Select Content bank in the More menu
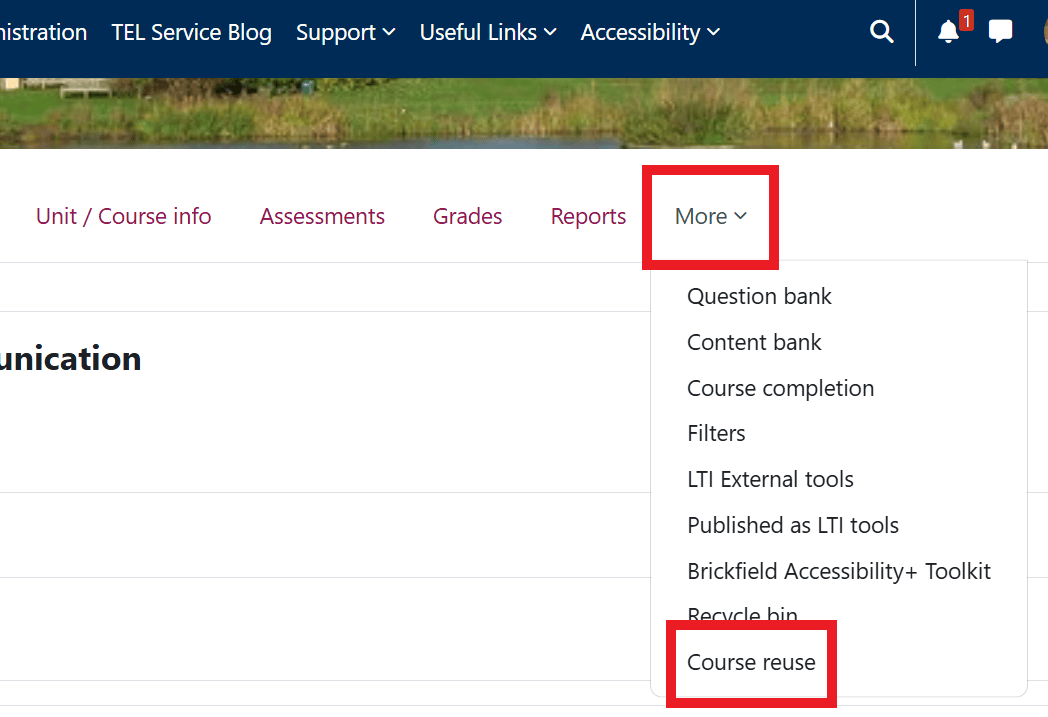 point(754,342)
